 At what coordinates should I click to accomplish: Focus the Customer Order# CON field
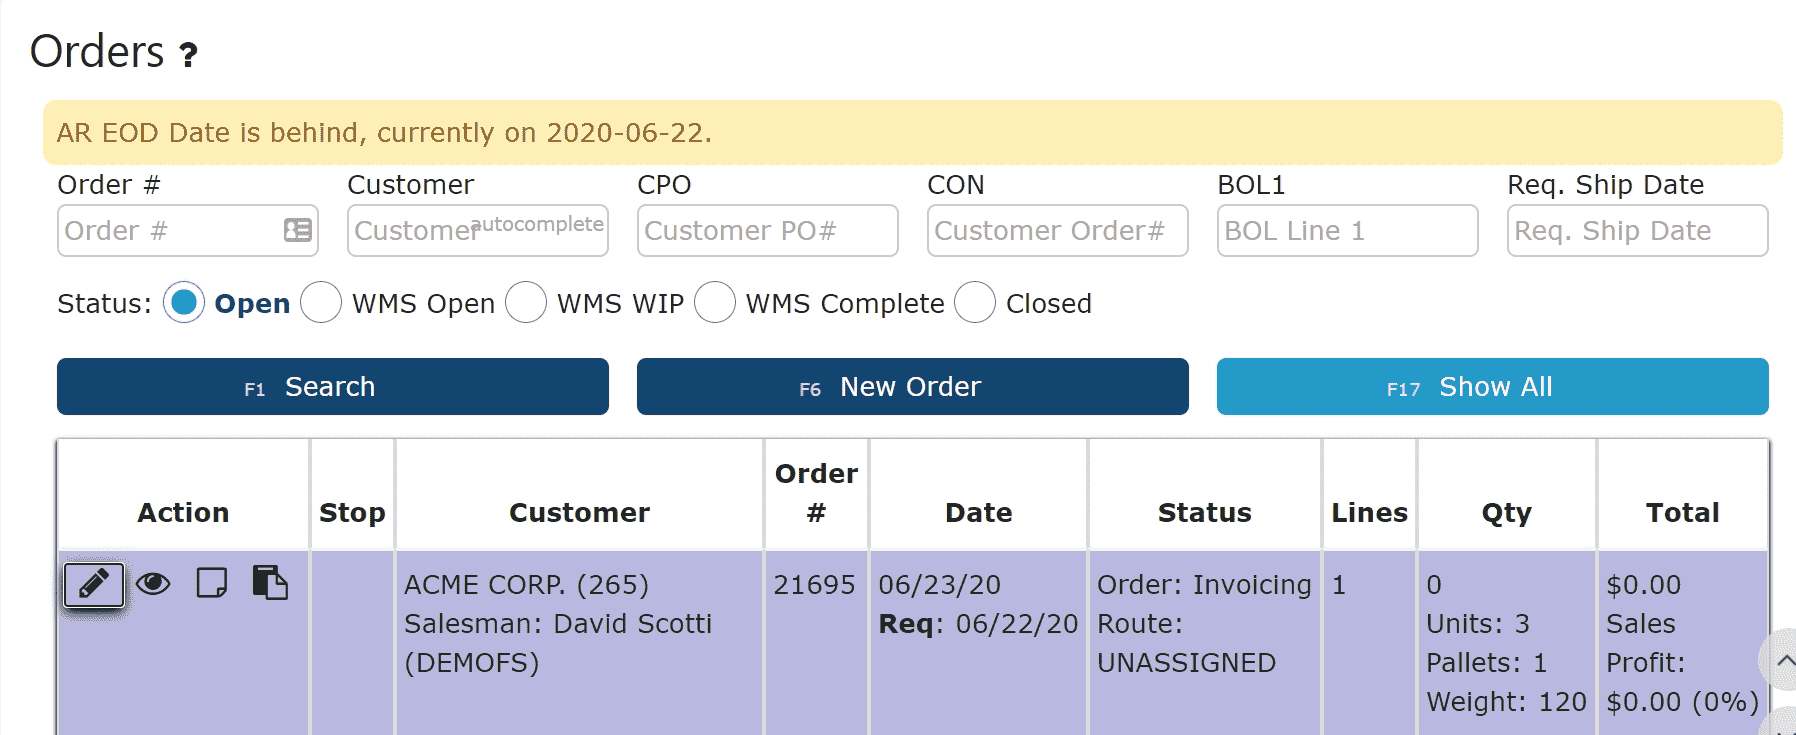(x=1057, y=231)
